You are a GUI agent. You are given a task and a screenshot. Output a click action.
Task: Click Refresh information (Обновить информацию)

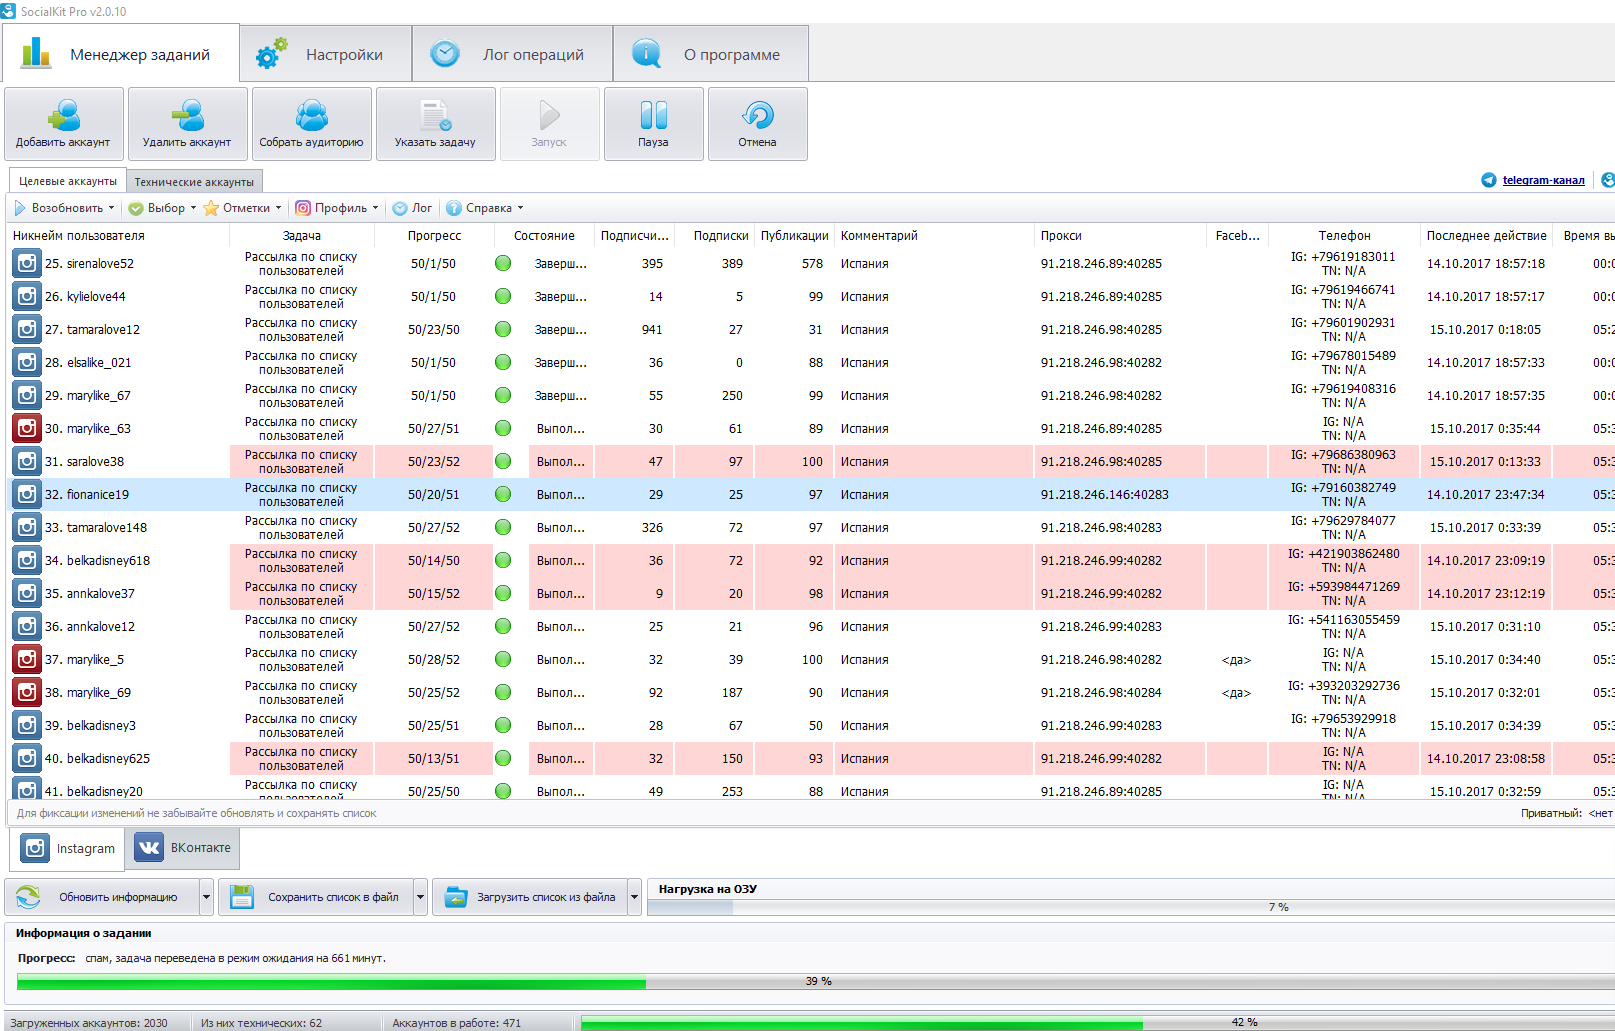(102, 897)
